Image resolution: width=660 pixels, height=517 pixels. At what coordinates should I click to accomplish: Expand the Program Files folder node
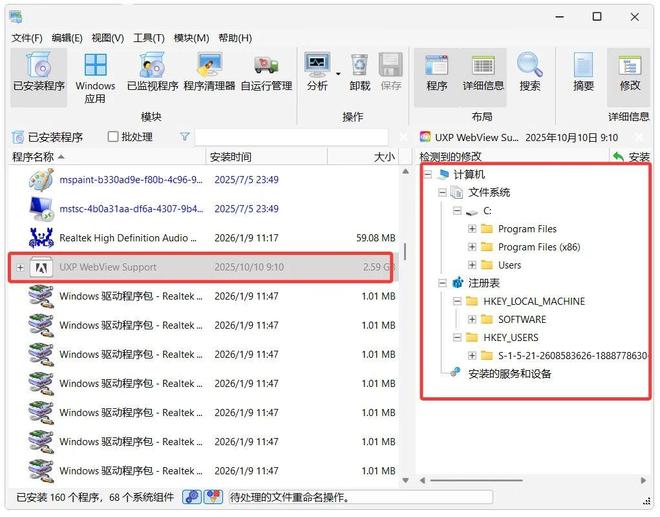coord(472,229)
